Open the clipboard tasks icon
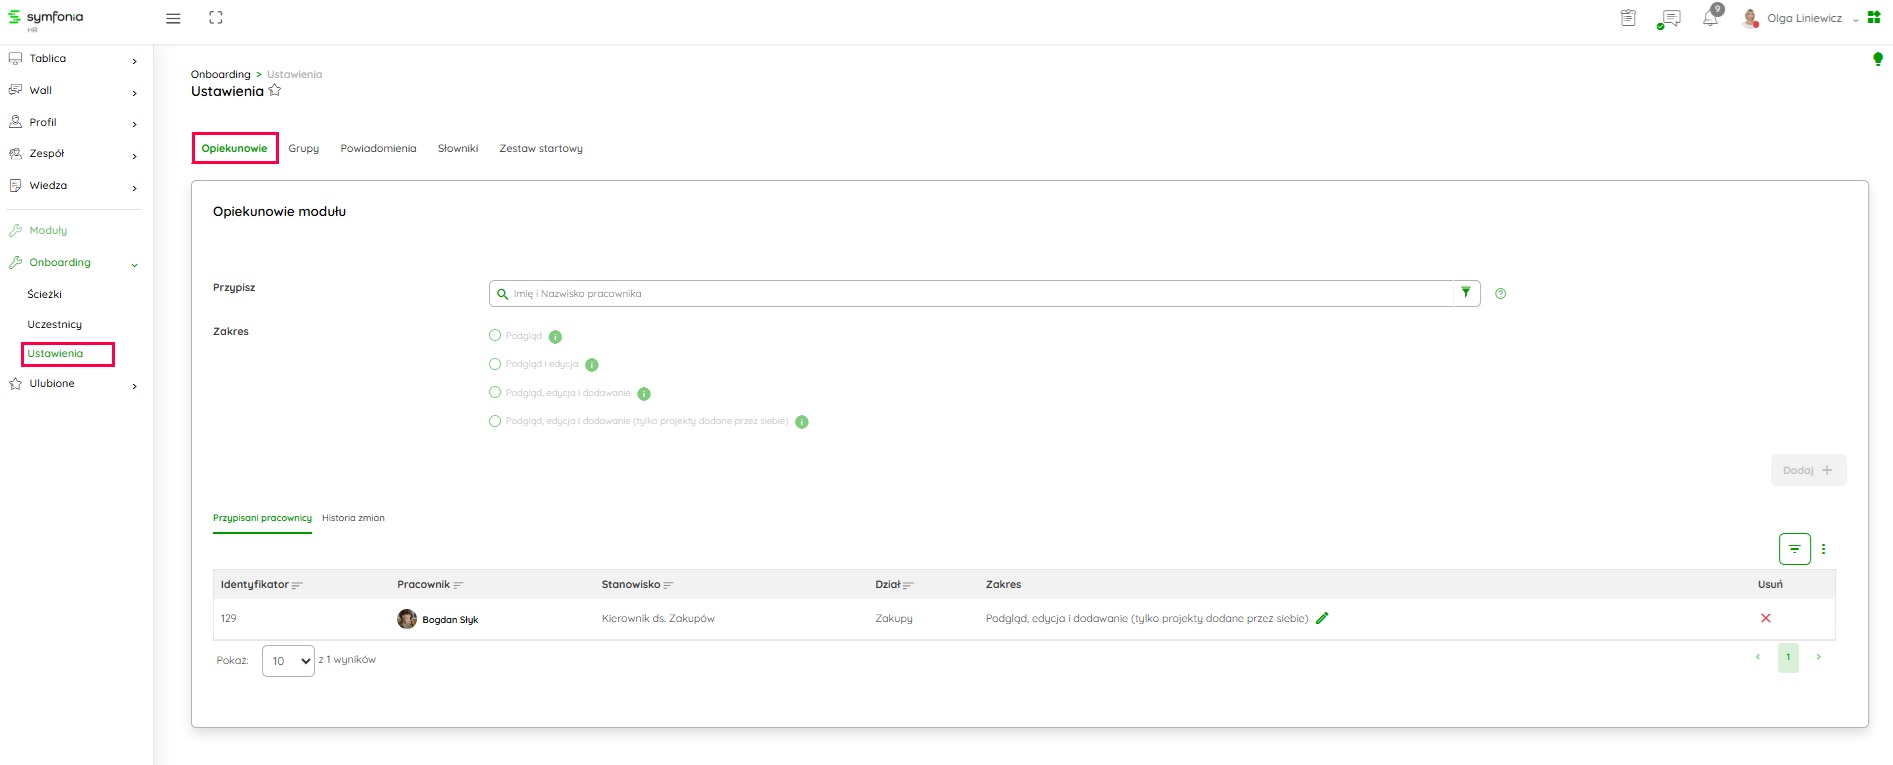This screenshot has height=765, width=1893. point(1628,18)
